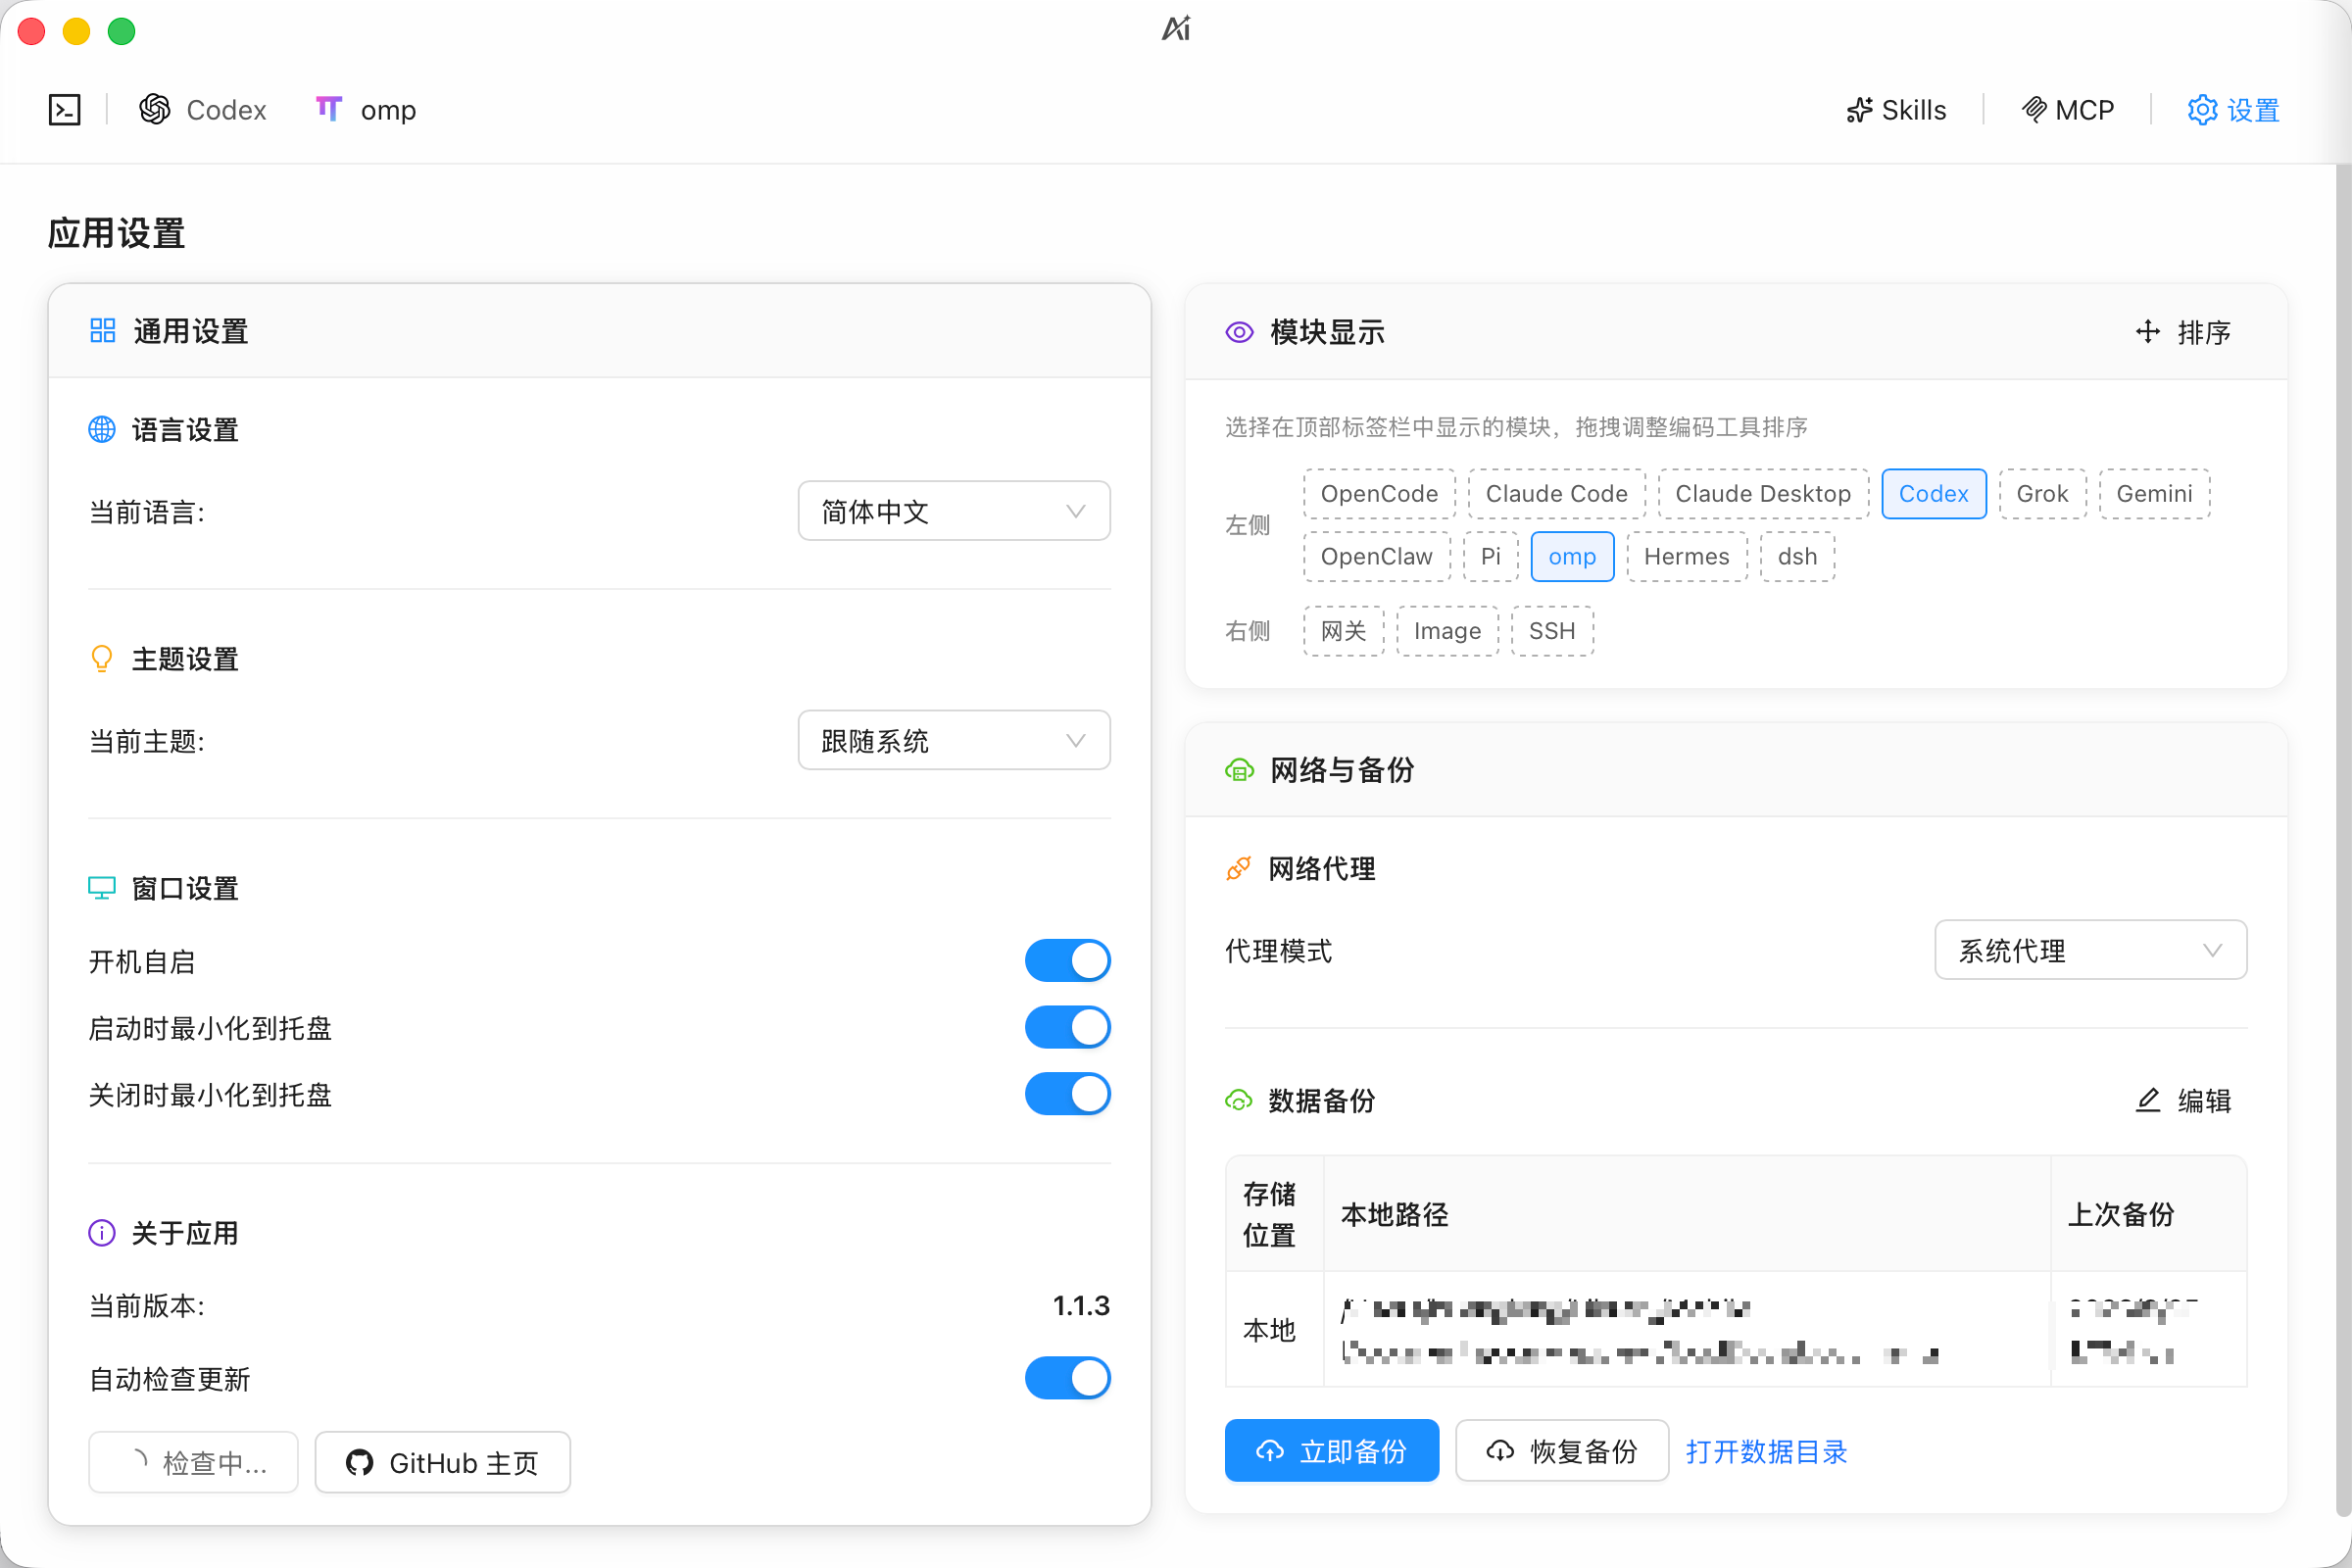The image size is (2352, 1568).
Task: Click the 本地路径 column header
Action: click(1687, 1215)
